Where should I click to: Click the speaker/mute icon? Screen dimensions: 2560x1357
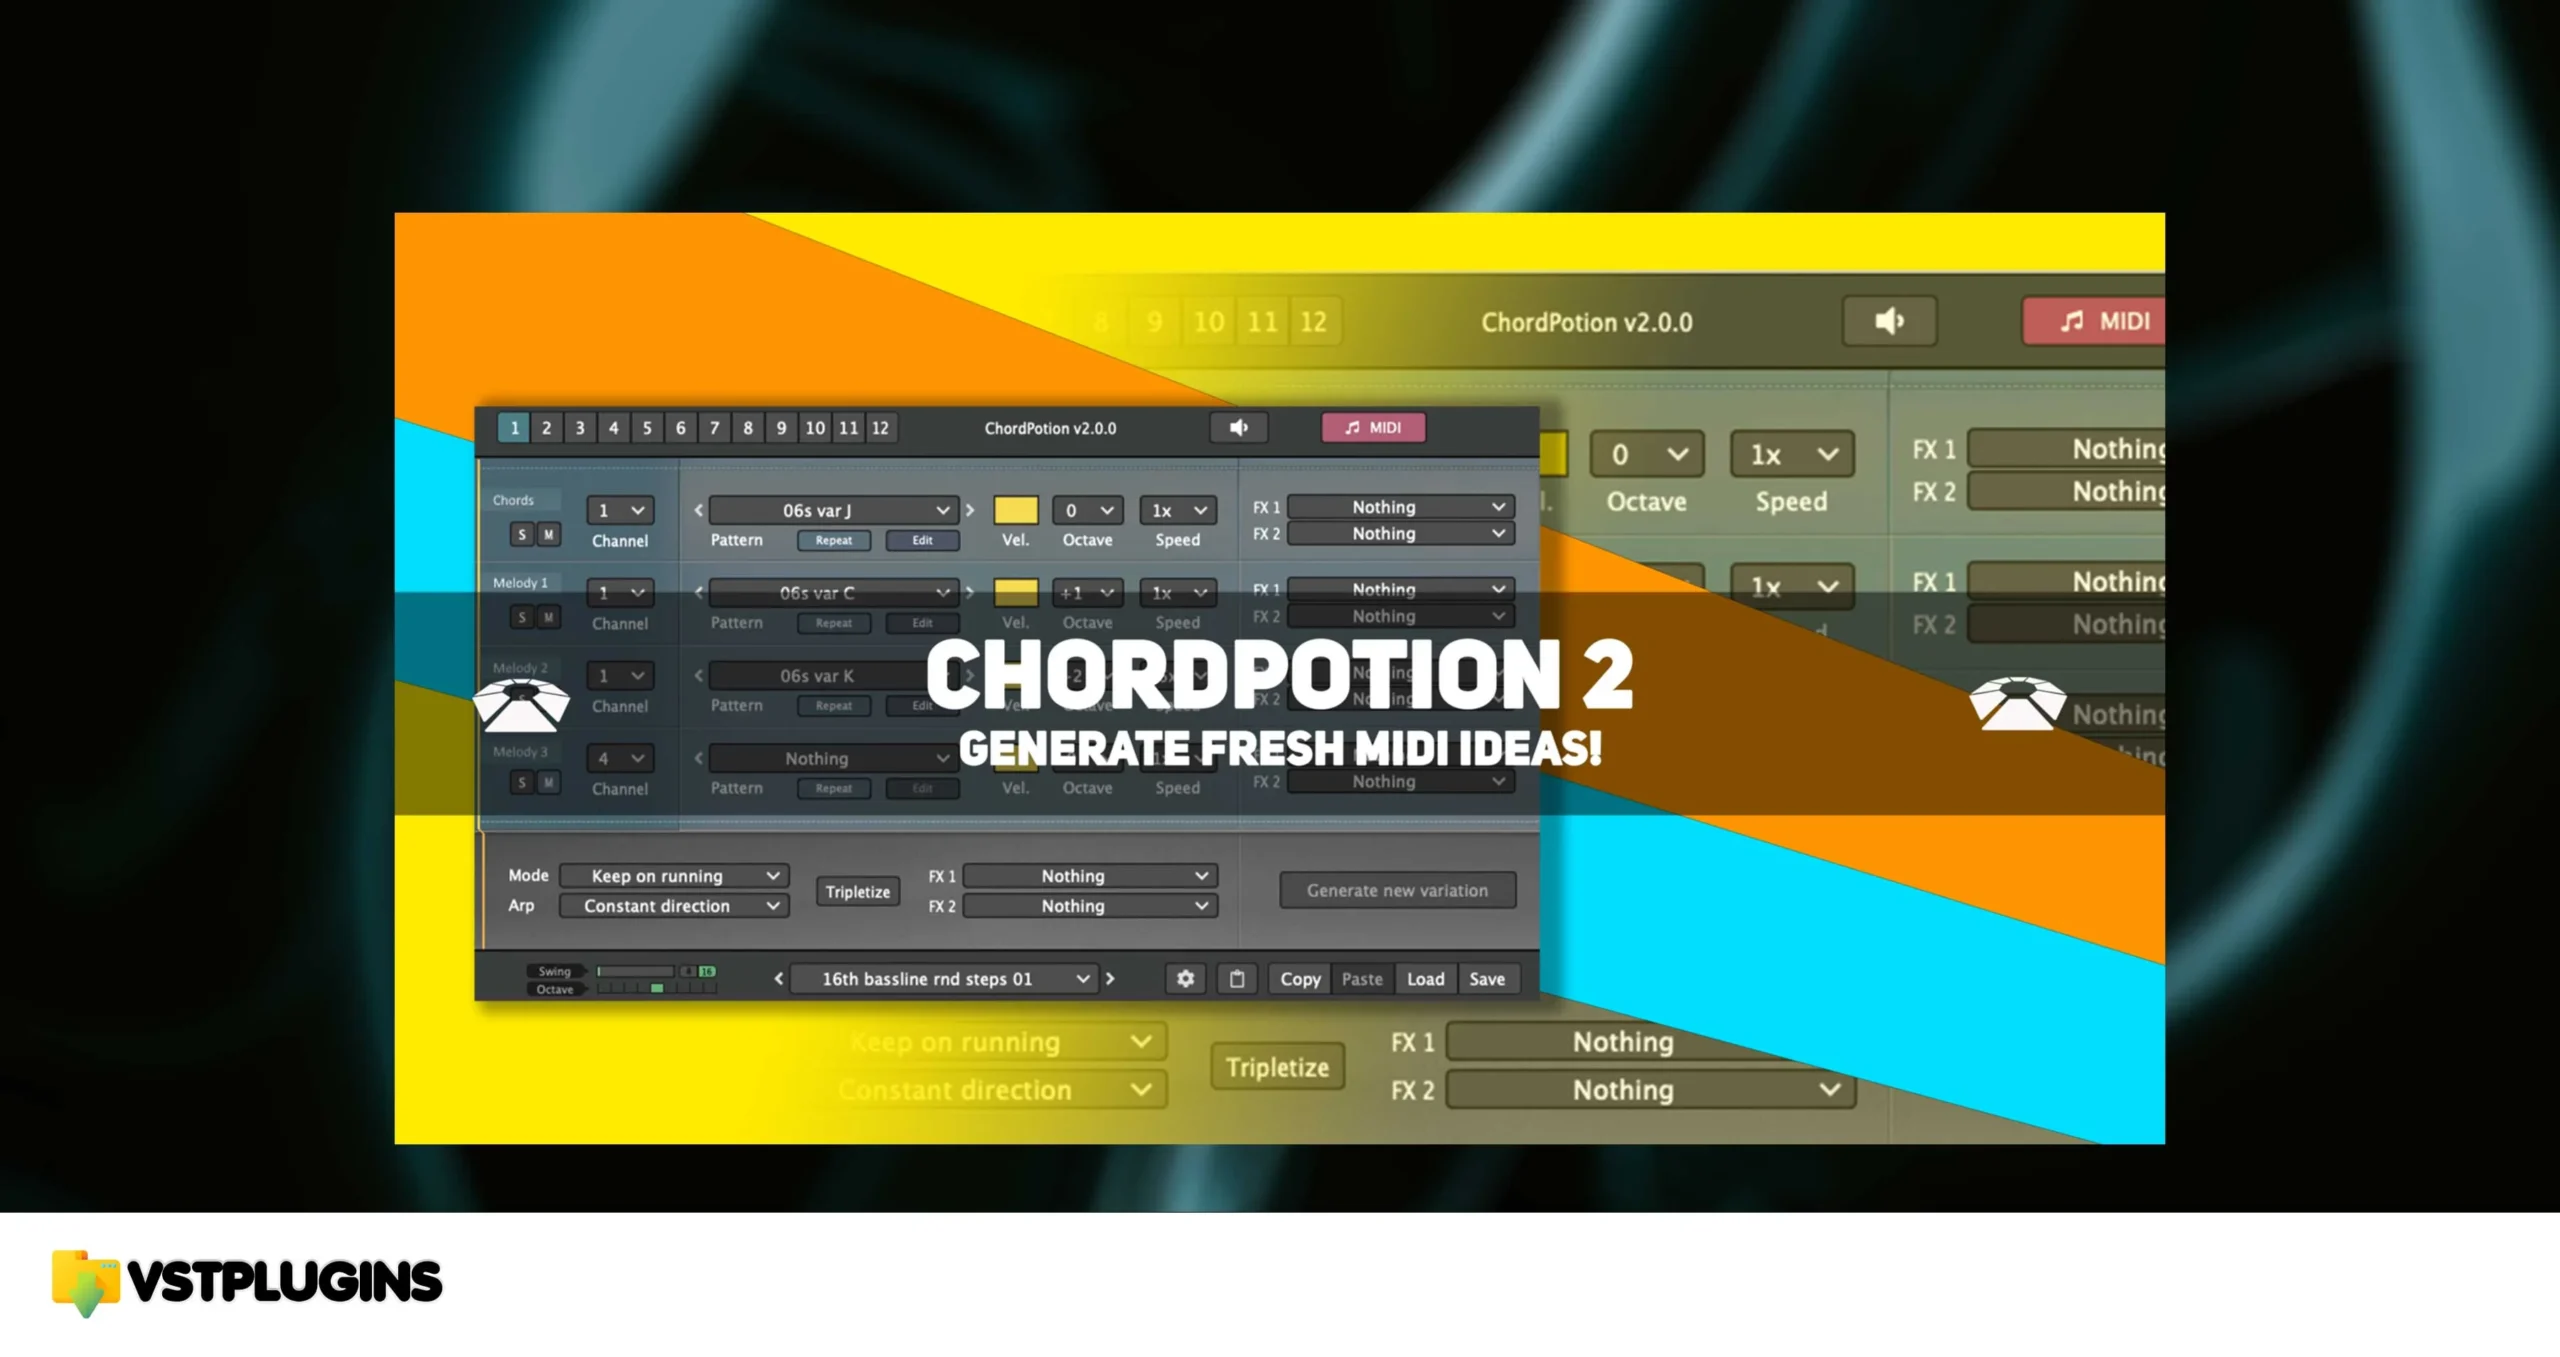tap(1236, 427)
